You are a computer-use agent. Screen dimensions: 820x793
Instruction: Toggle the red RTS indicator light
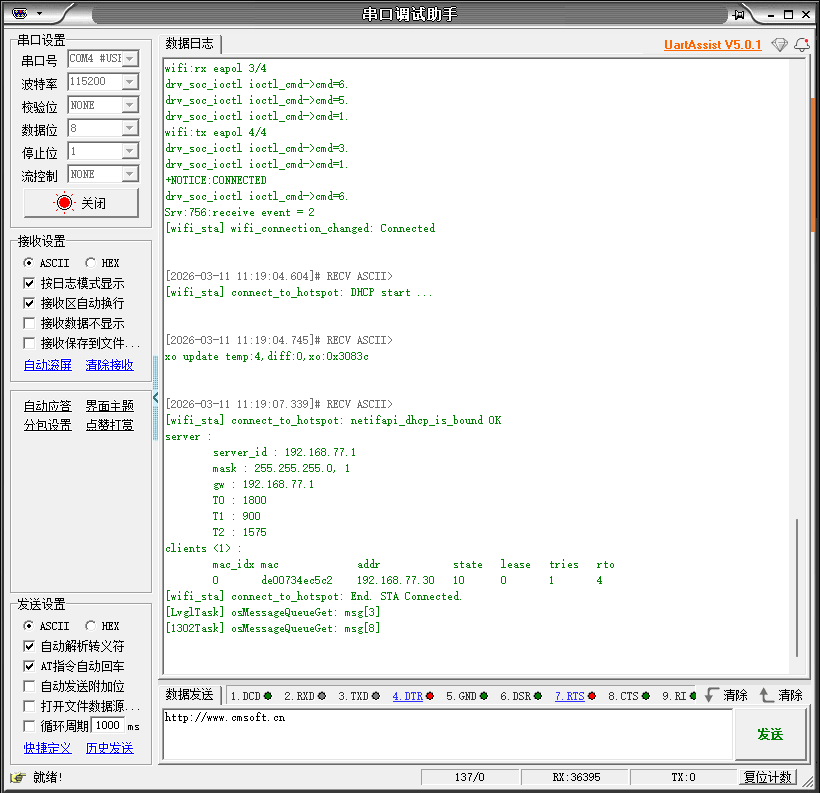click(x=592, y=696)
